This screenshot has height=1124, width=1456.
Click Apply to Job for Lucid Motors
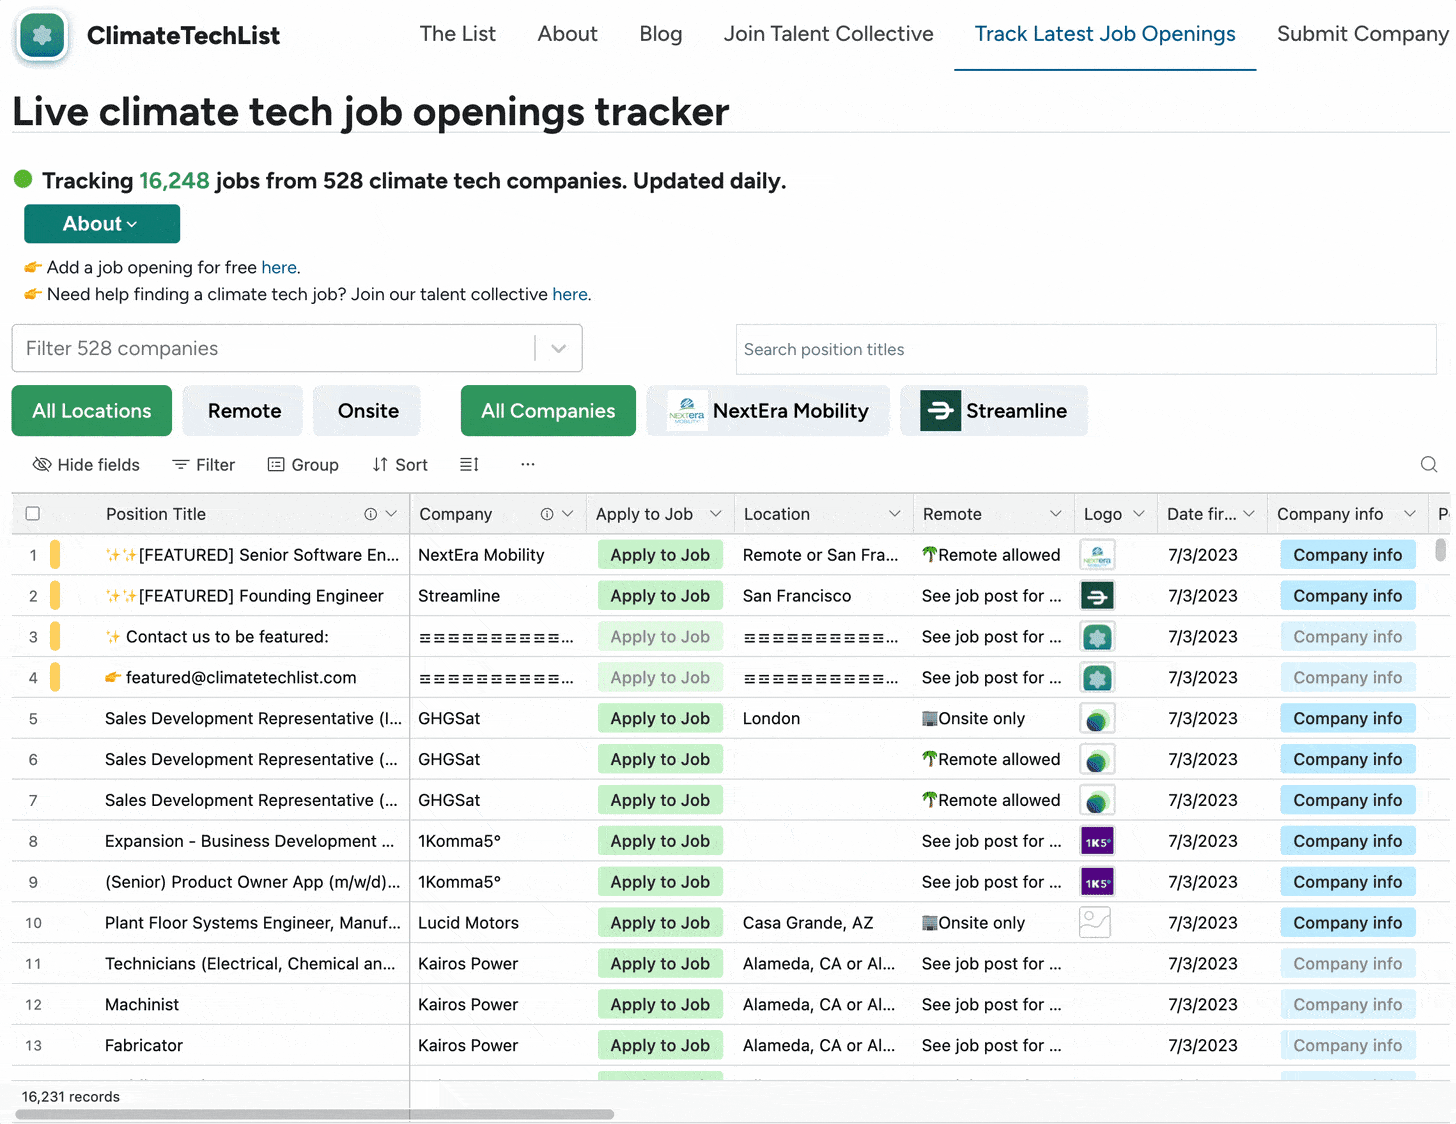click(x=660, y=923)
